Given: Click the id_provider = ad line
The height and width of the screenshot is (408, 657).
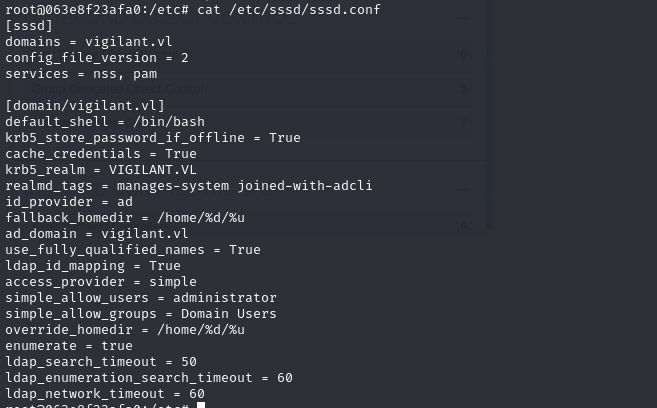Looking at the screenshot, I should (68, 201).
